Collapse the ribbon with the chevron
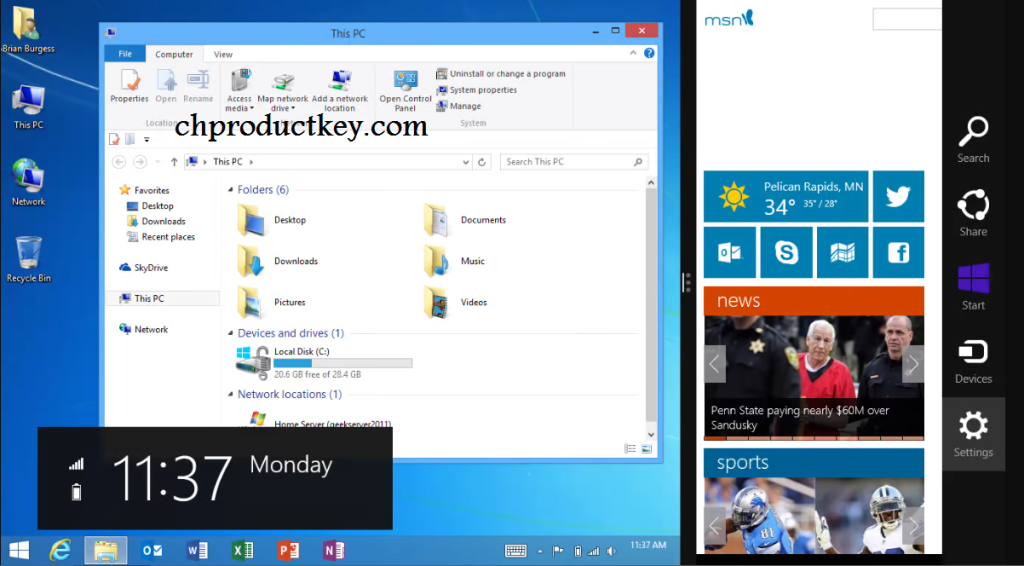Screen dimensions: 1024x566 [x=632, y=54]
